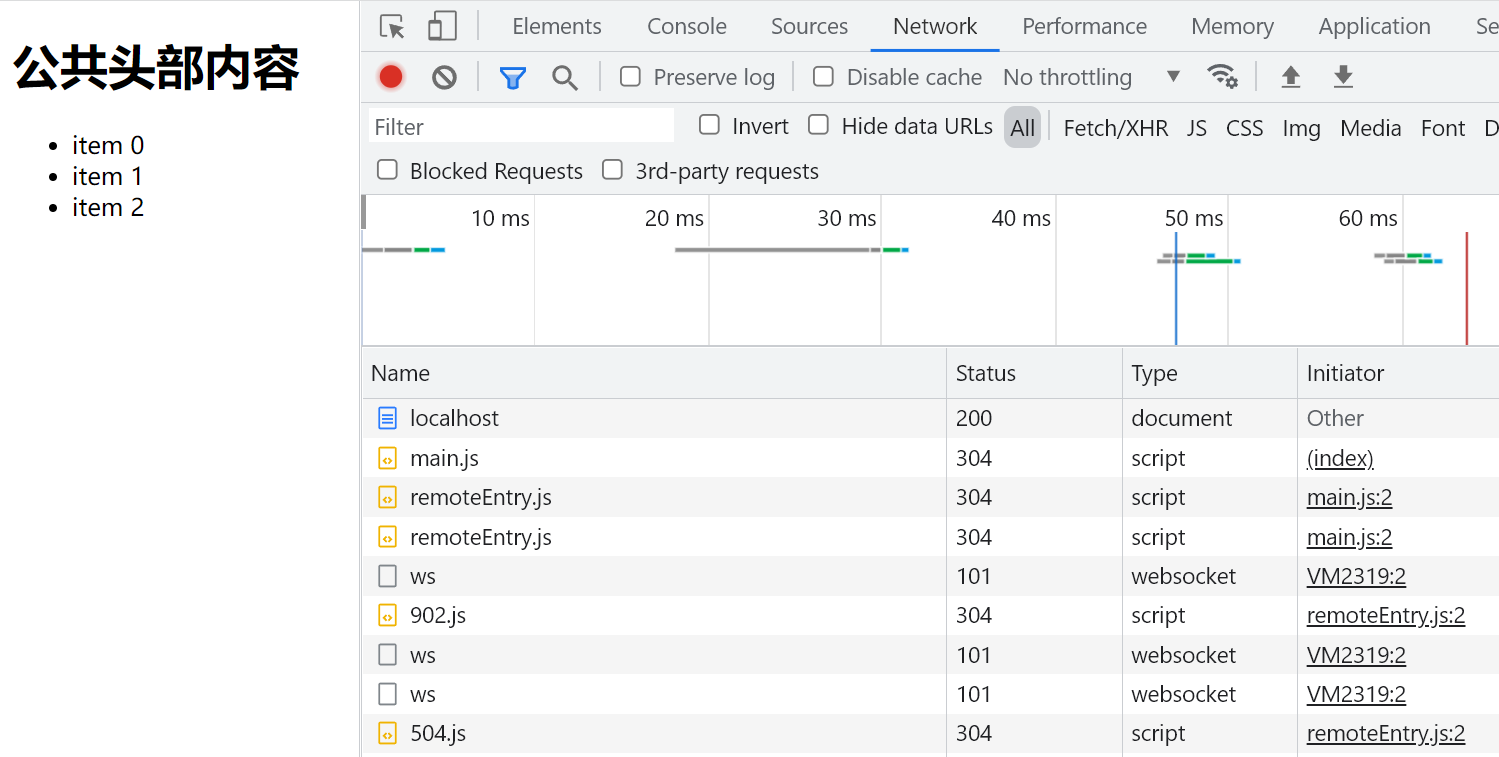Screen dimensions: 1499x757
Task: Enable the Preserve log checkbox
Action: coord(630,77)
